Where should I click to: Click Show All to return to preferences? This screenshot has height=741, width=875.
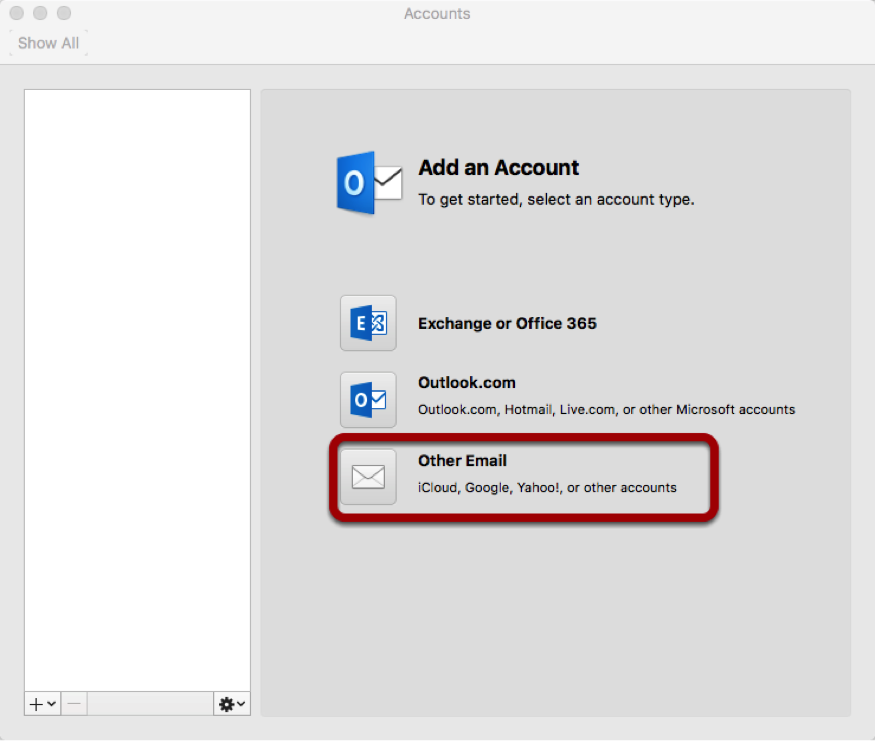click(48, 43)
